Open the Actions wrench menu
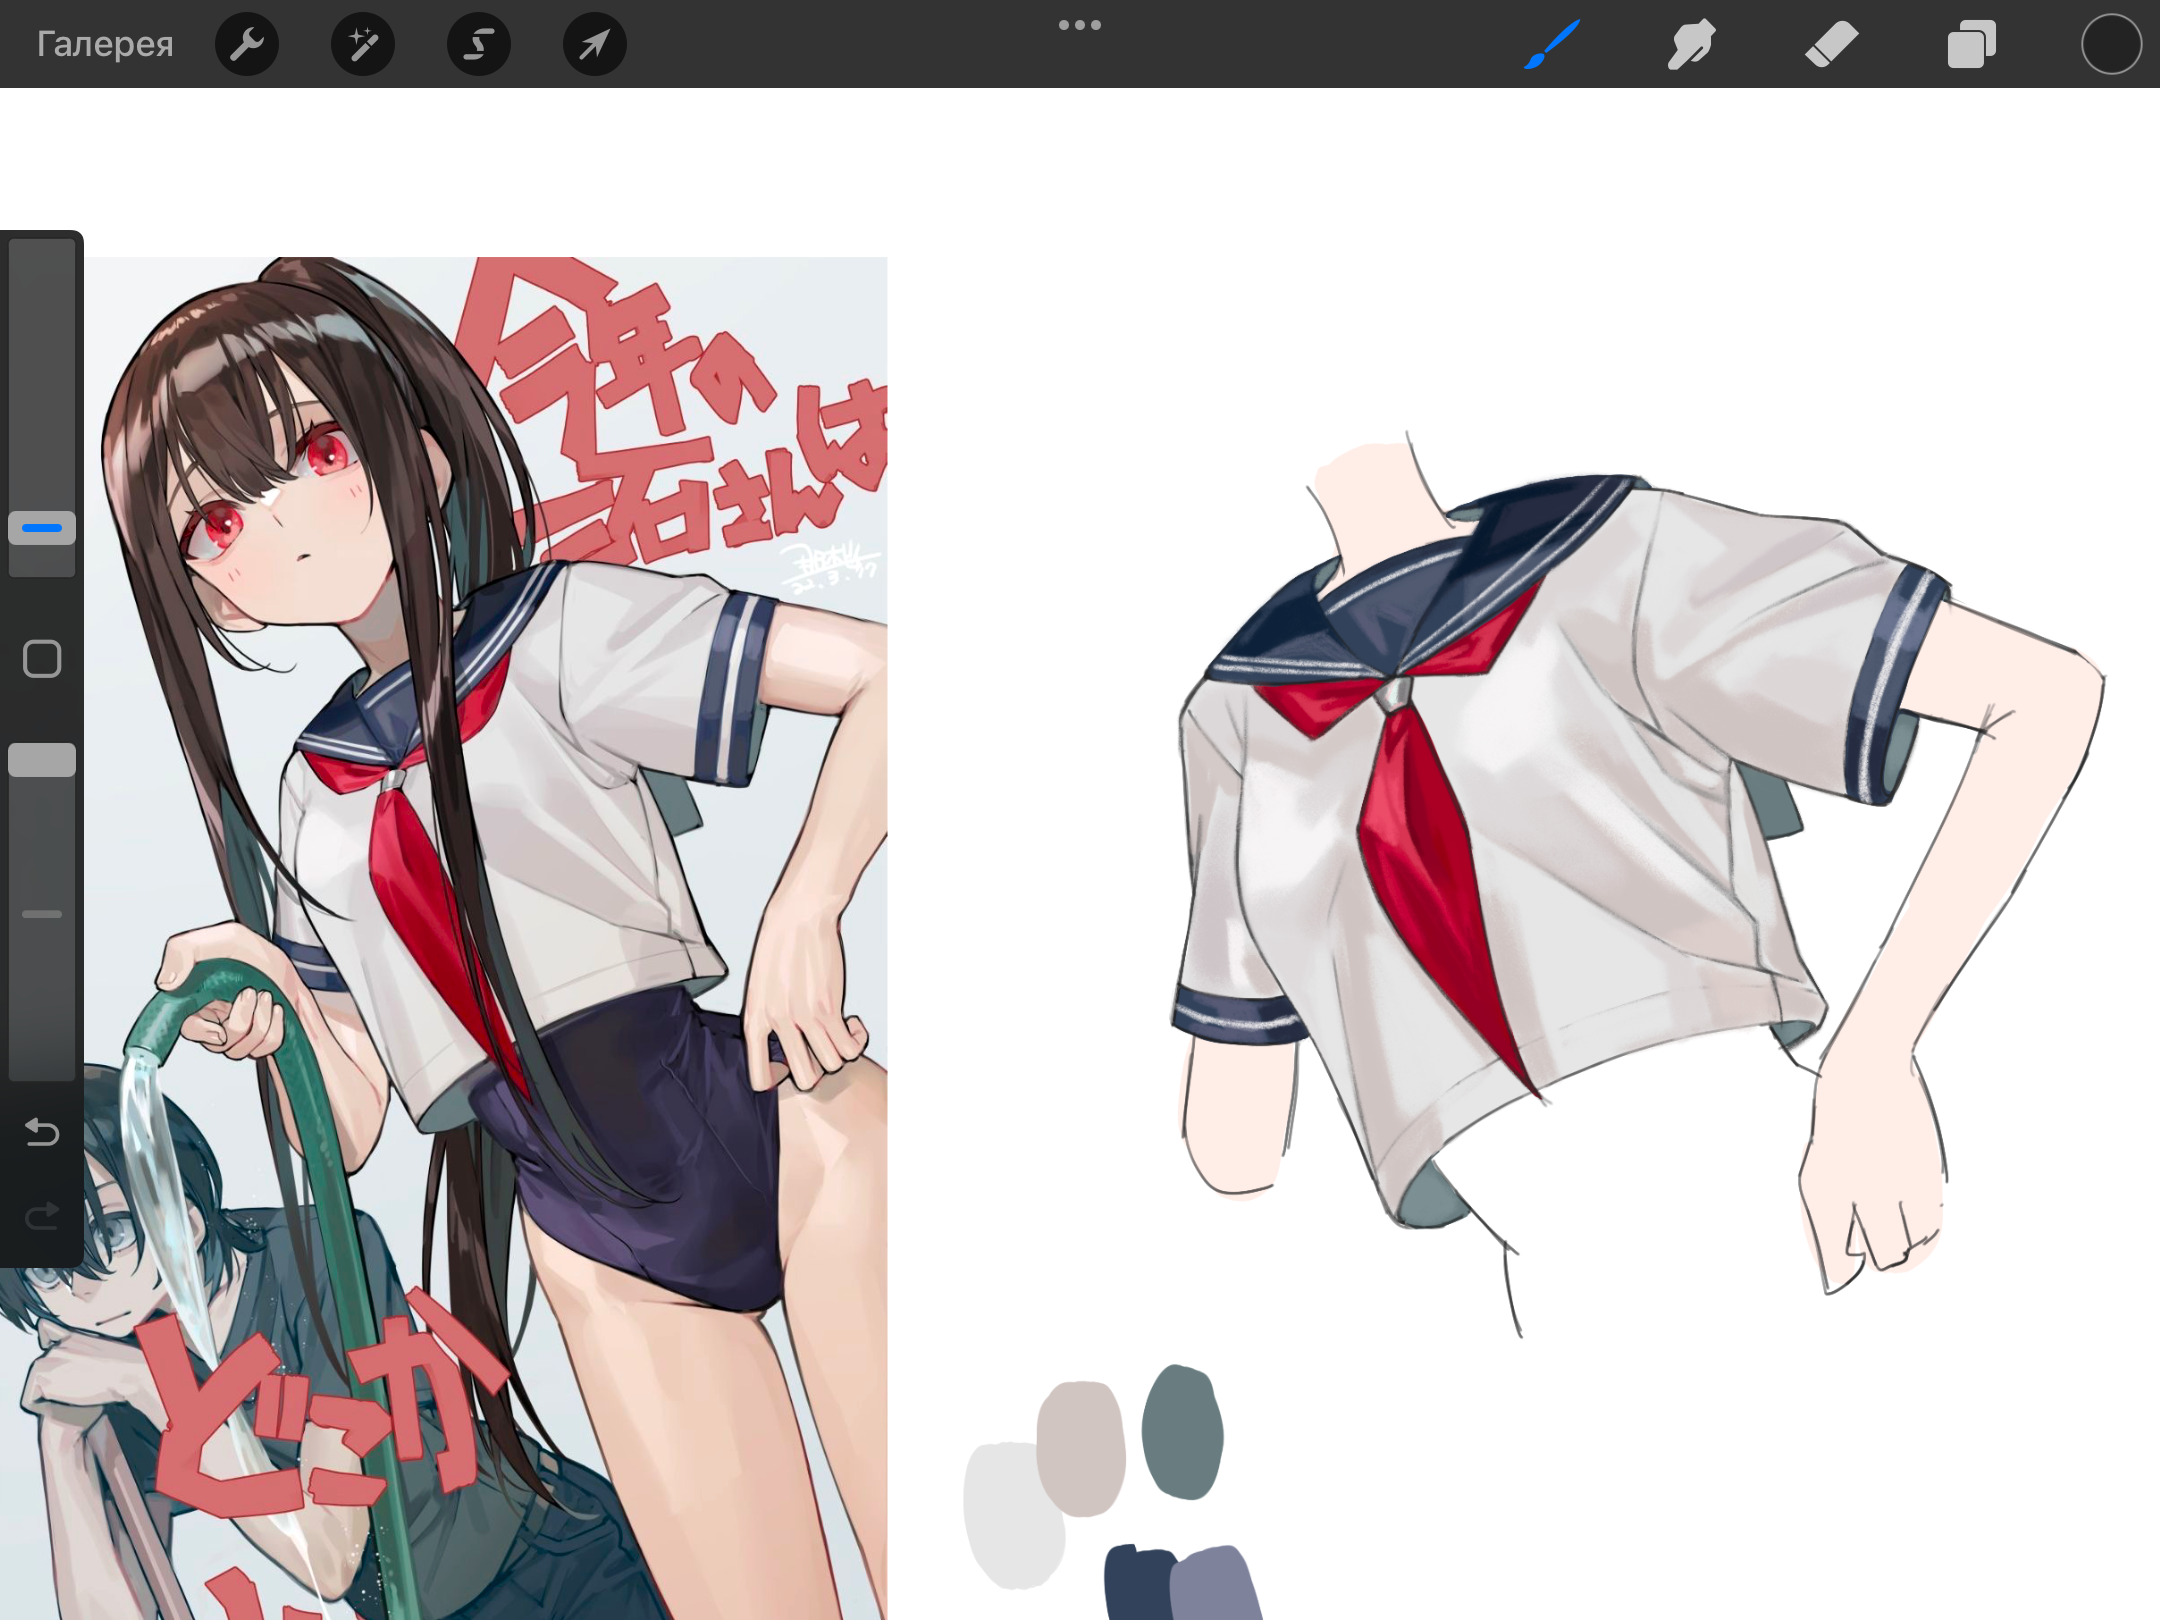This screenshot has width=2160, height=1620. click(246, 44)
